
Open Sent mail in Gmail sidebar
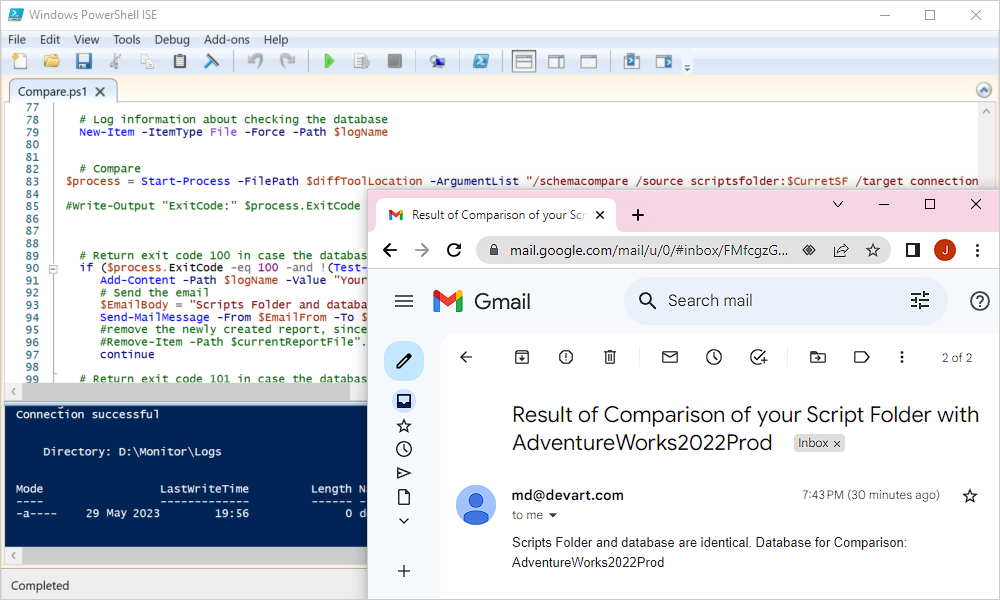[404, 473]
